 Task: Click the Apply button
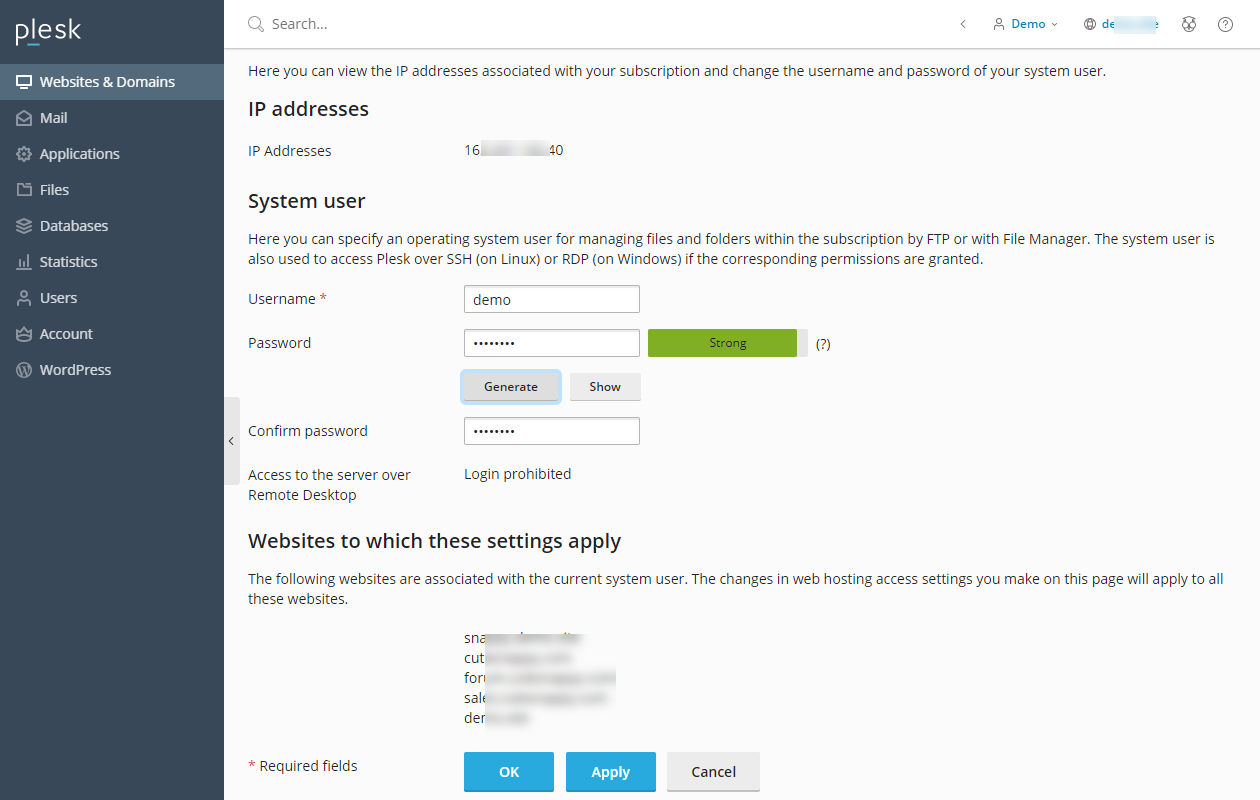610,771
